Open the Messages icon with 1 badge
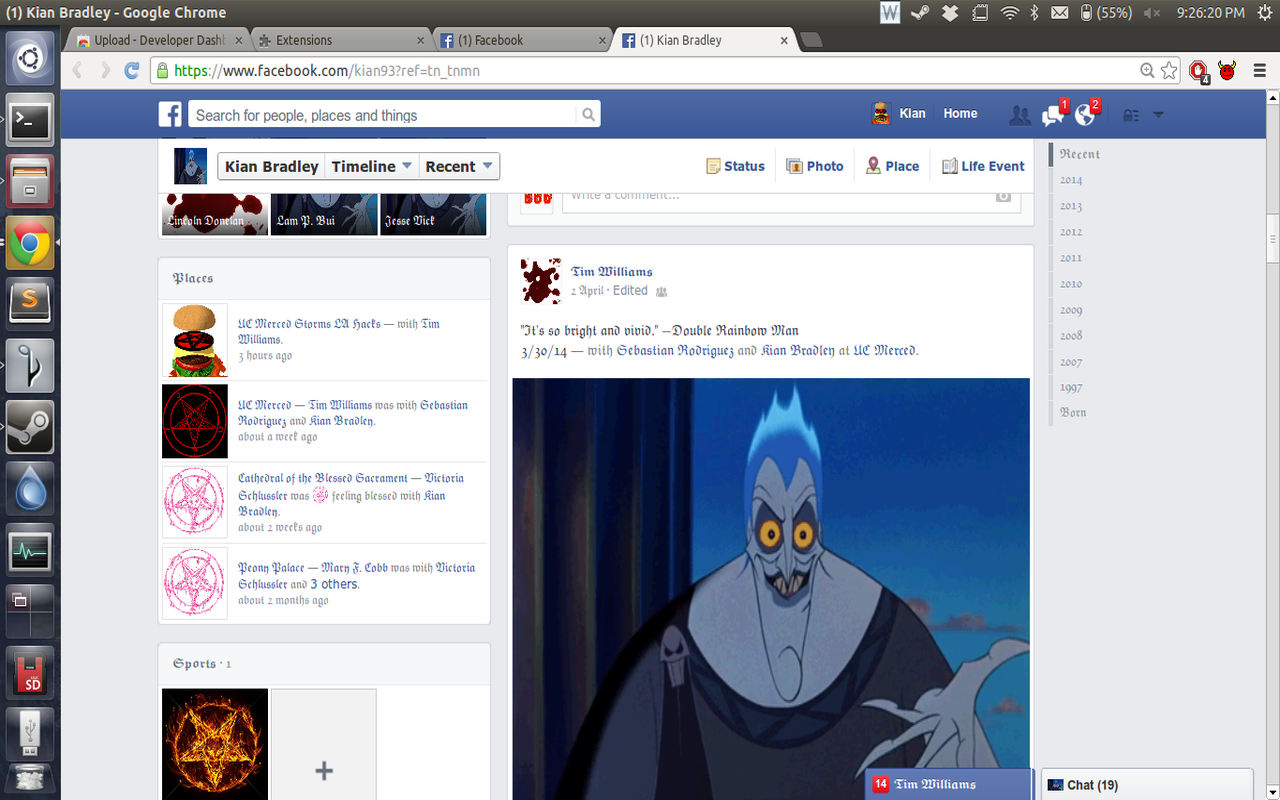1280x800 pixels. 1052,115
